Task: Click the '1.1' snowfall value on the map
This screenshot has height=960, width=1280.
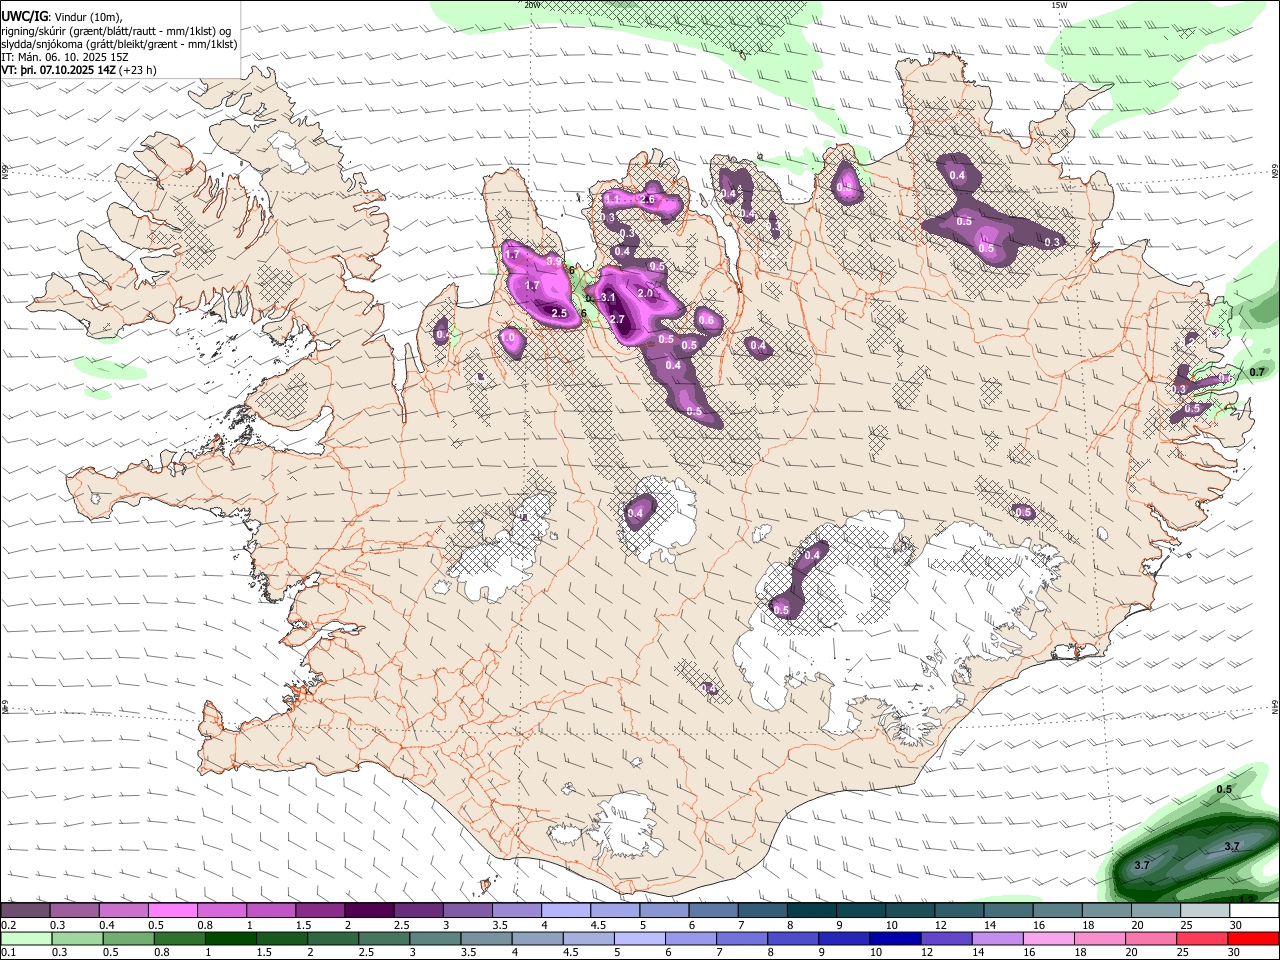Action: (614, 199)
